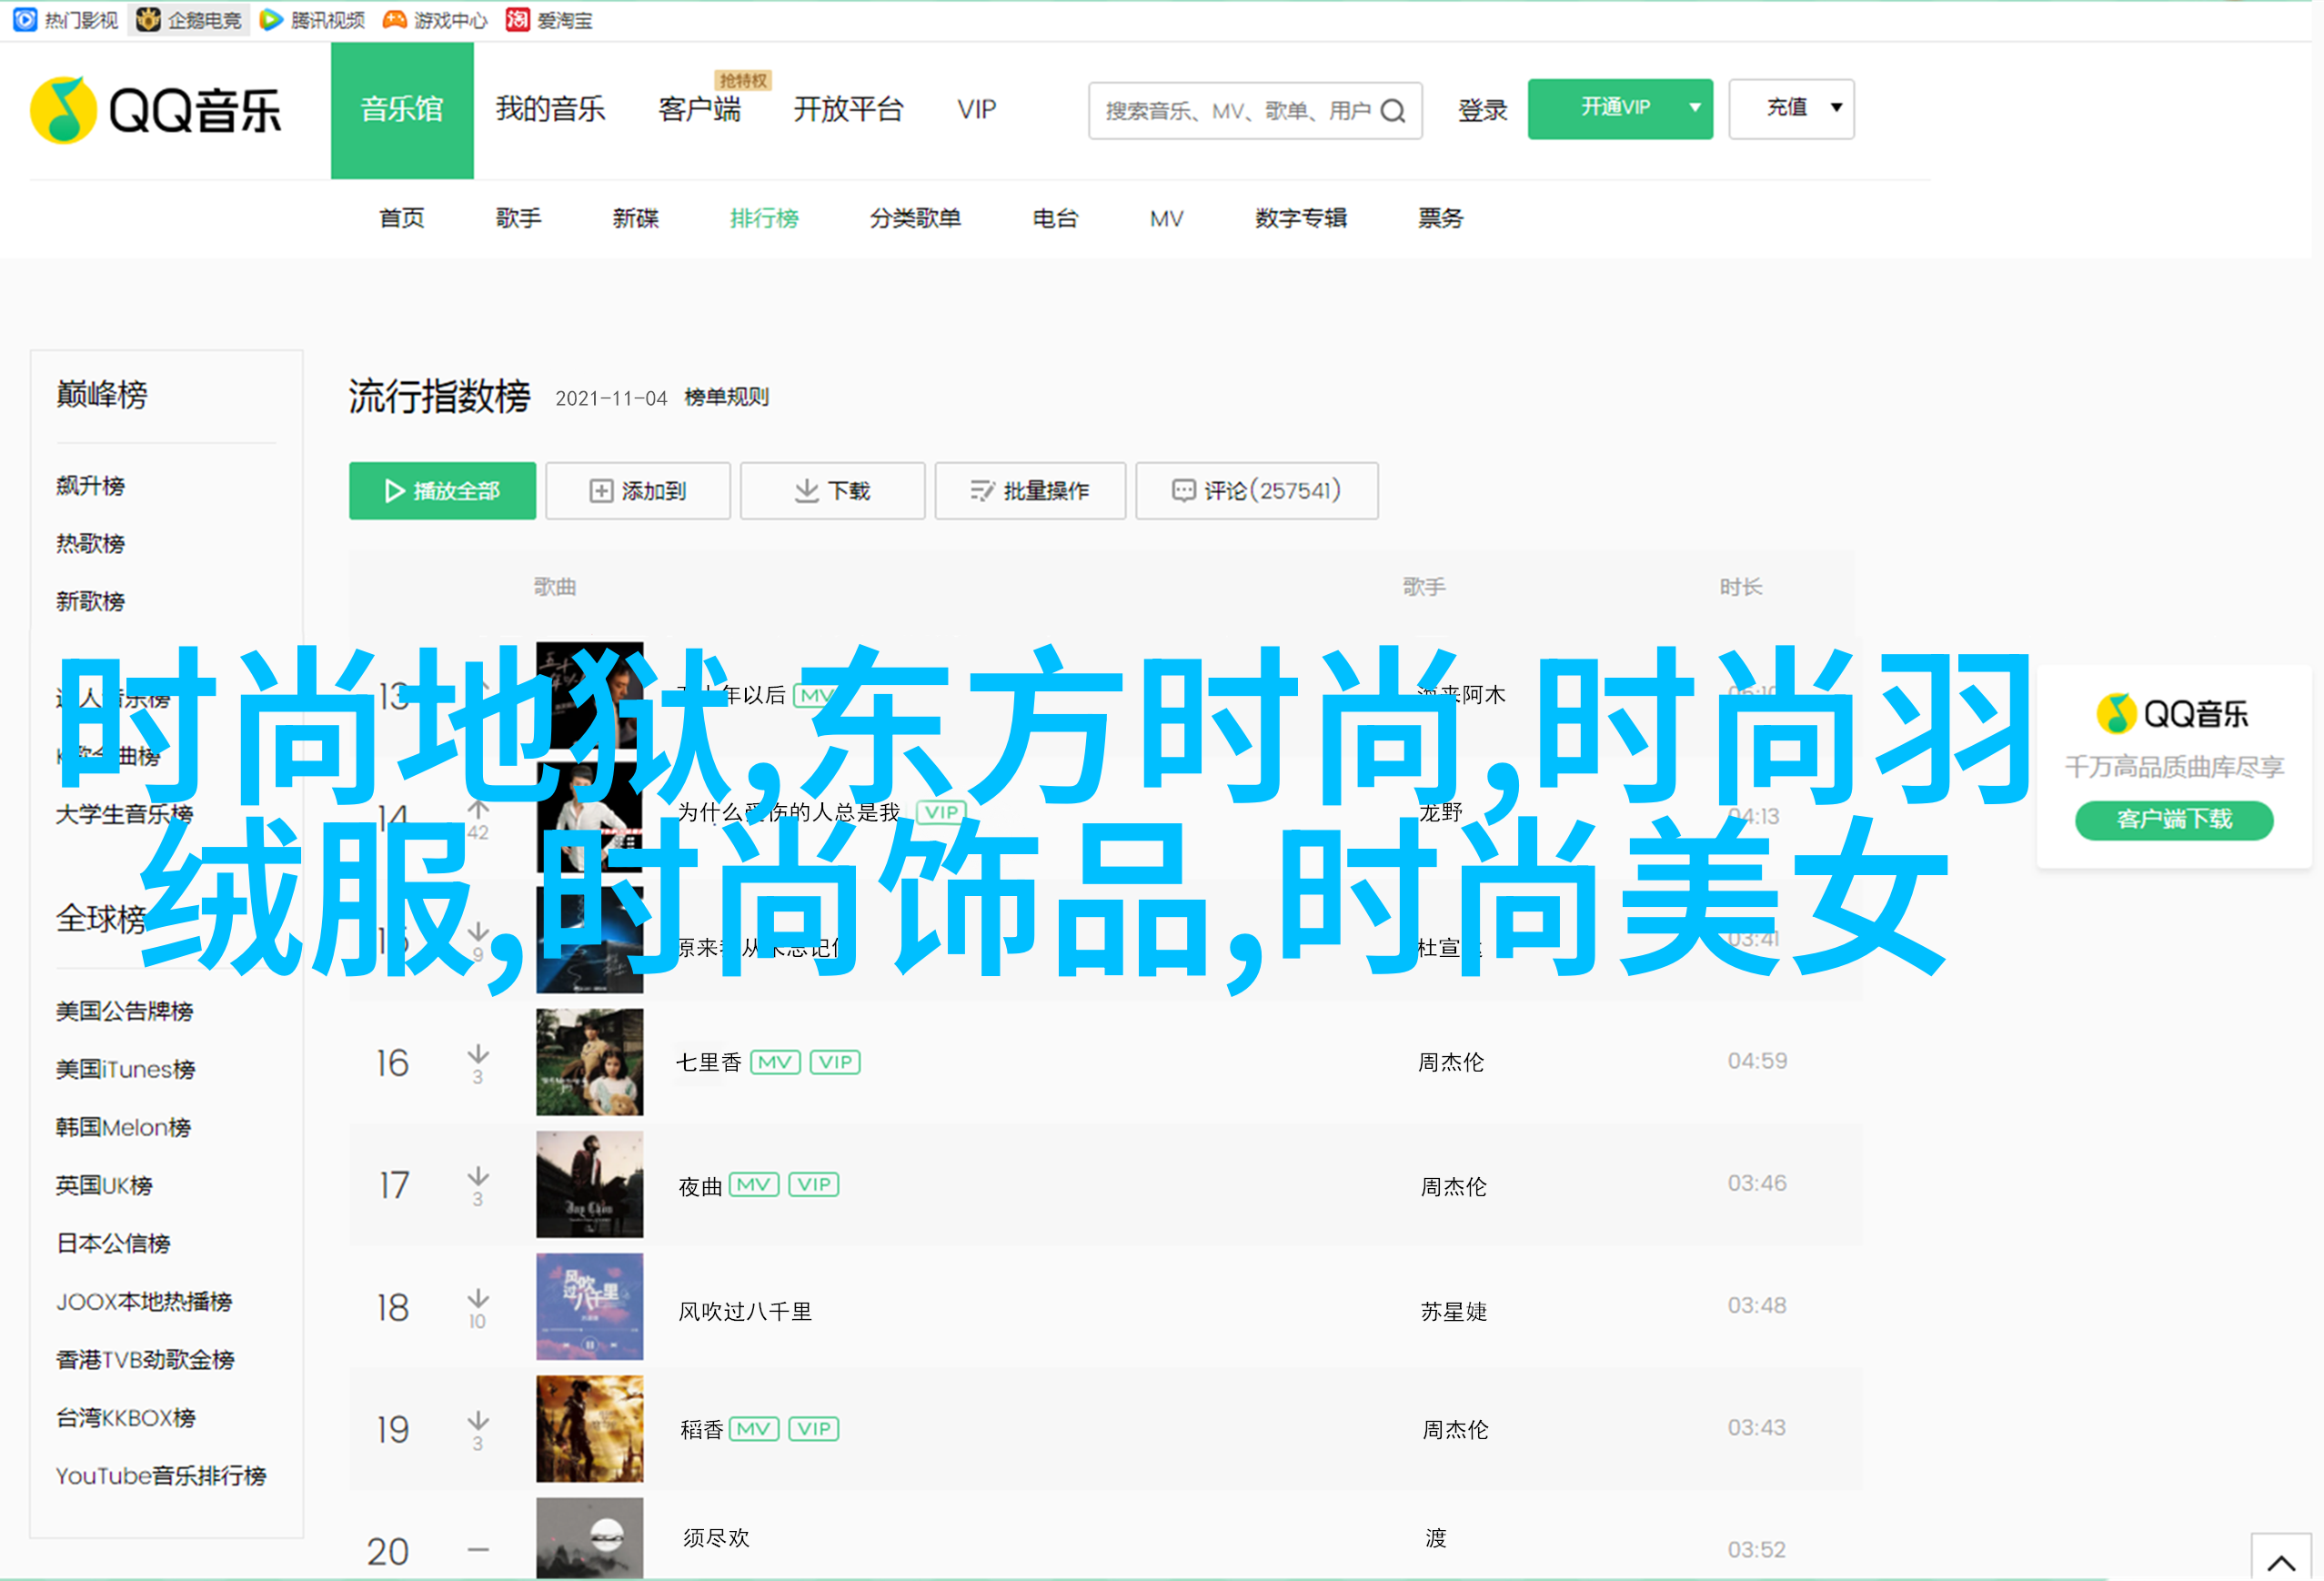2324x1581 pixels.
Task: Click 批量操作 button
Action: [1030, 490]
